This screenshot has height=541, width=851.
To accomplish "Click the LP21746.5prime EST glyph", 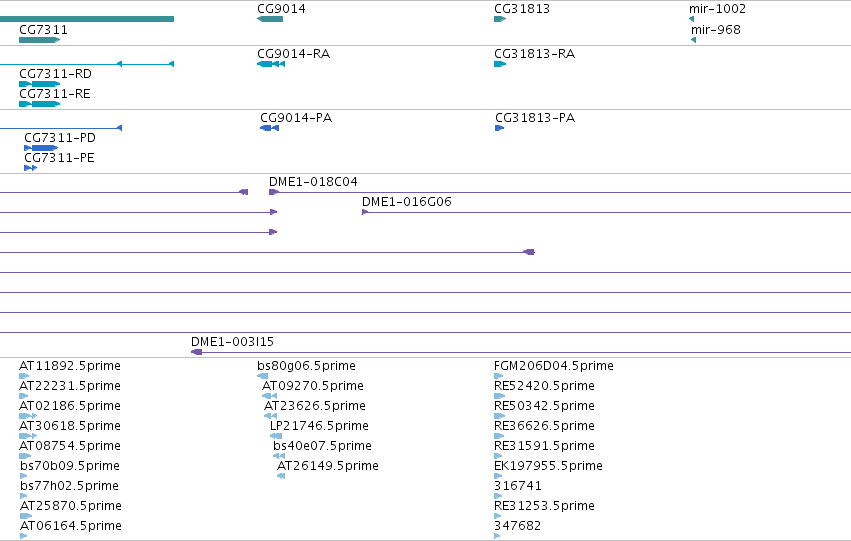I will click(x=276, y=436).
